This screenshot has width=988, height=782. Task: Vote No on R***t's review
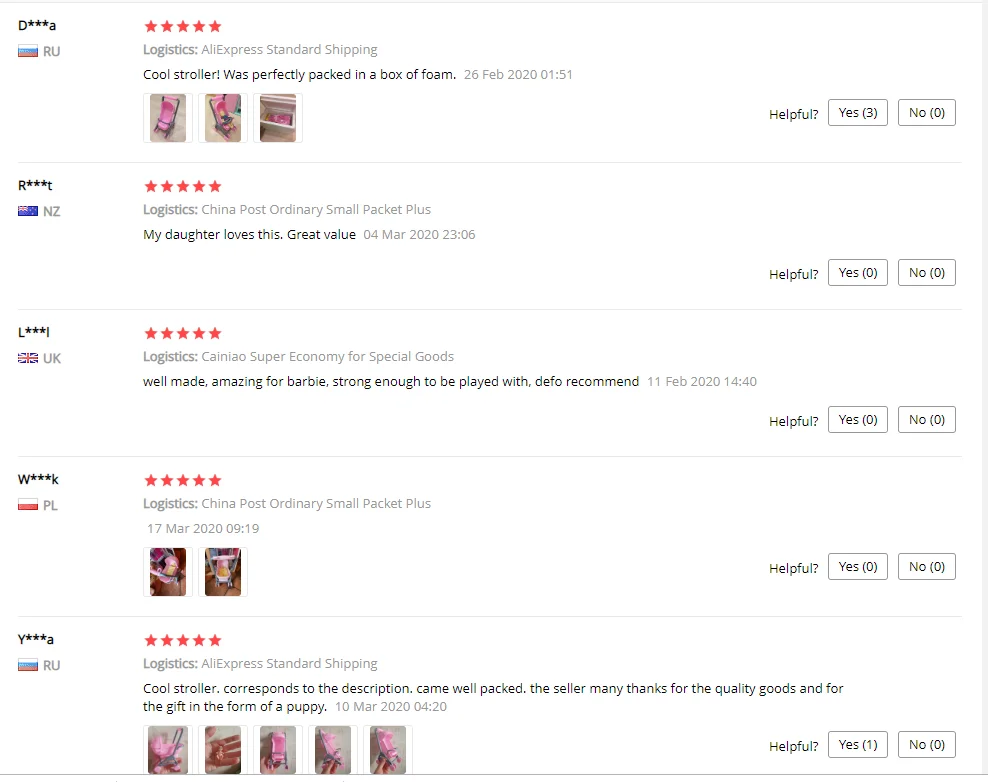[927, 273]
